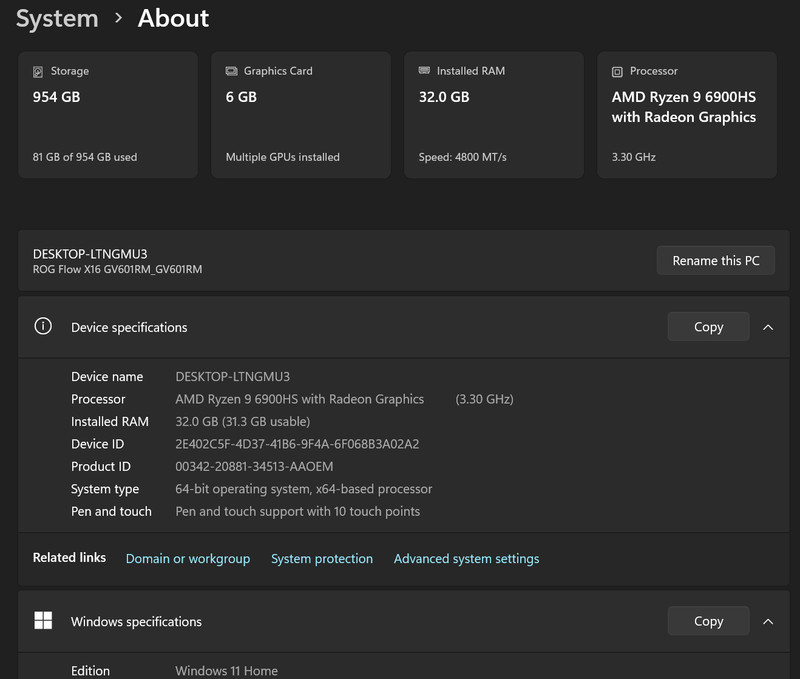Click the 'Product ID' row label
Screen dimensions: 800x679
tap(101, 466)
